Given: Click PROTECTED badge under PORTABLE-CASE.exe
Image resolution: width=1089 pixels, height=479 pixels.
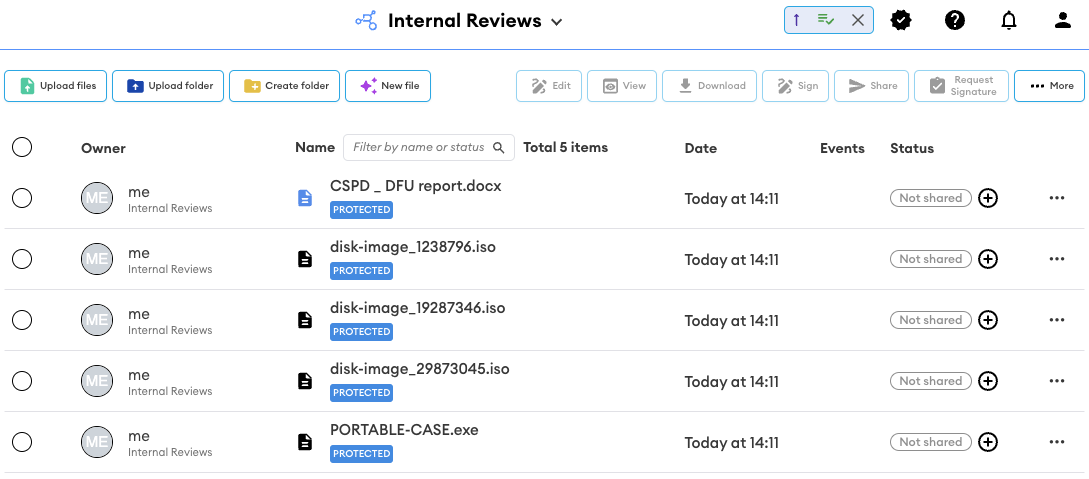Looking at the screenshot, I should [x=361, y=454].
